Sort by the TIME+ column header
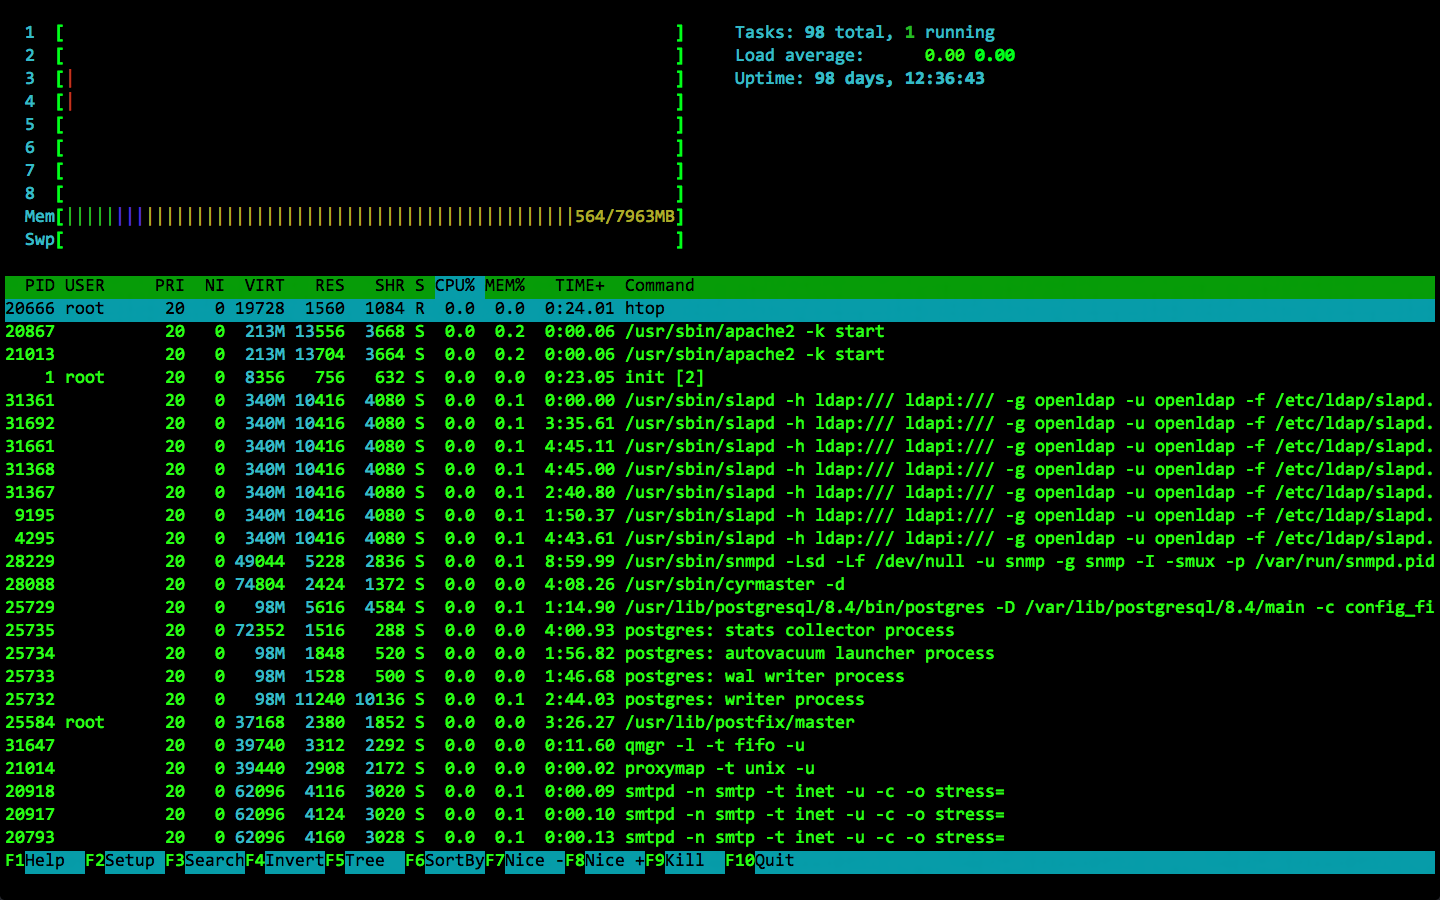The width and height of the screenshot is (1440, 900). pos(578,285)
